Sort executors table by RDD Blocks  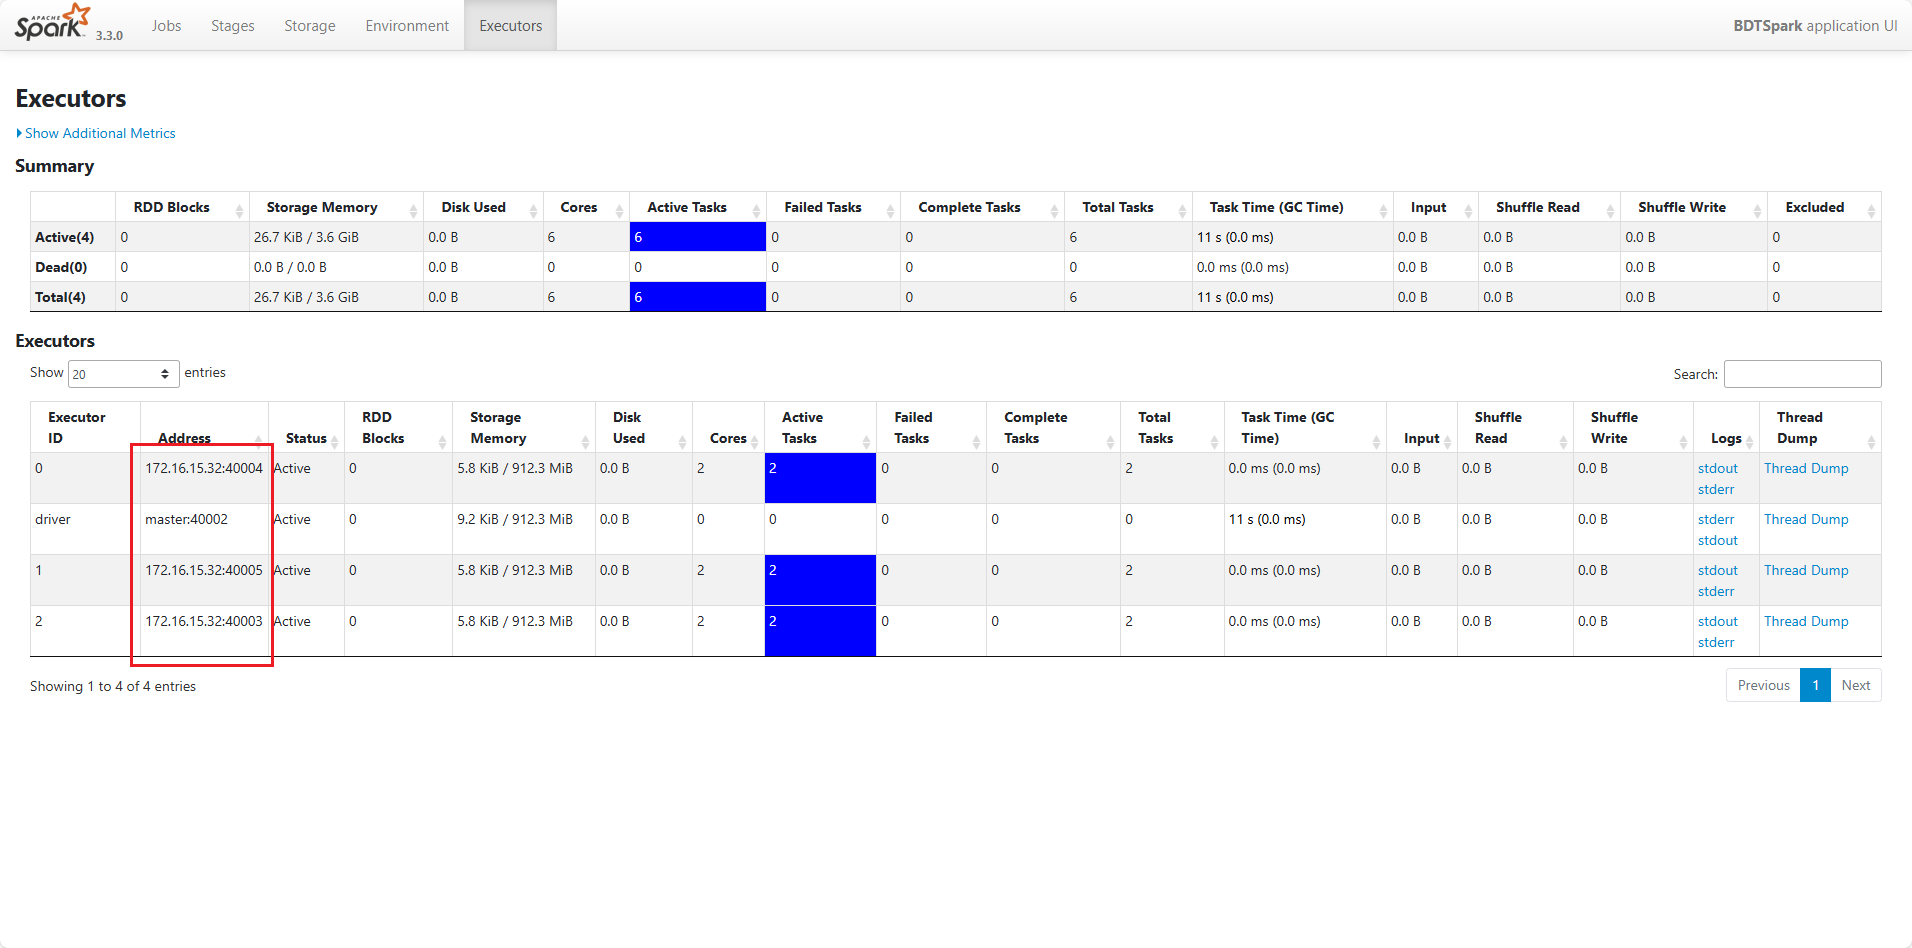click(x=398, y=428)
